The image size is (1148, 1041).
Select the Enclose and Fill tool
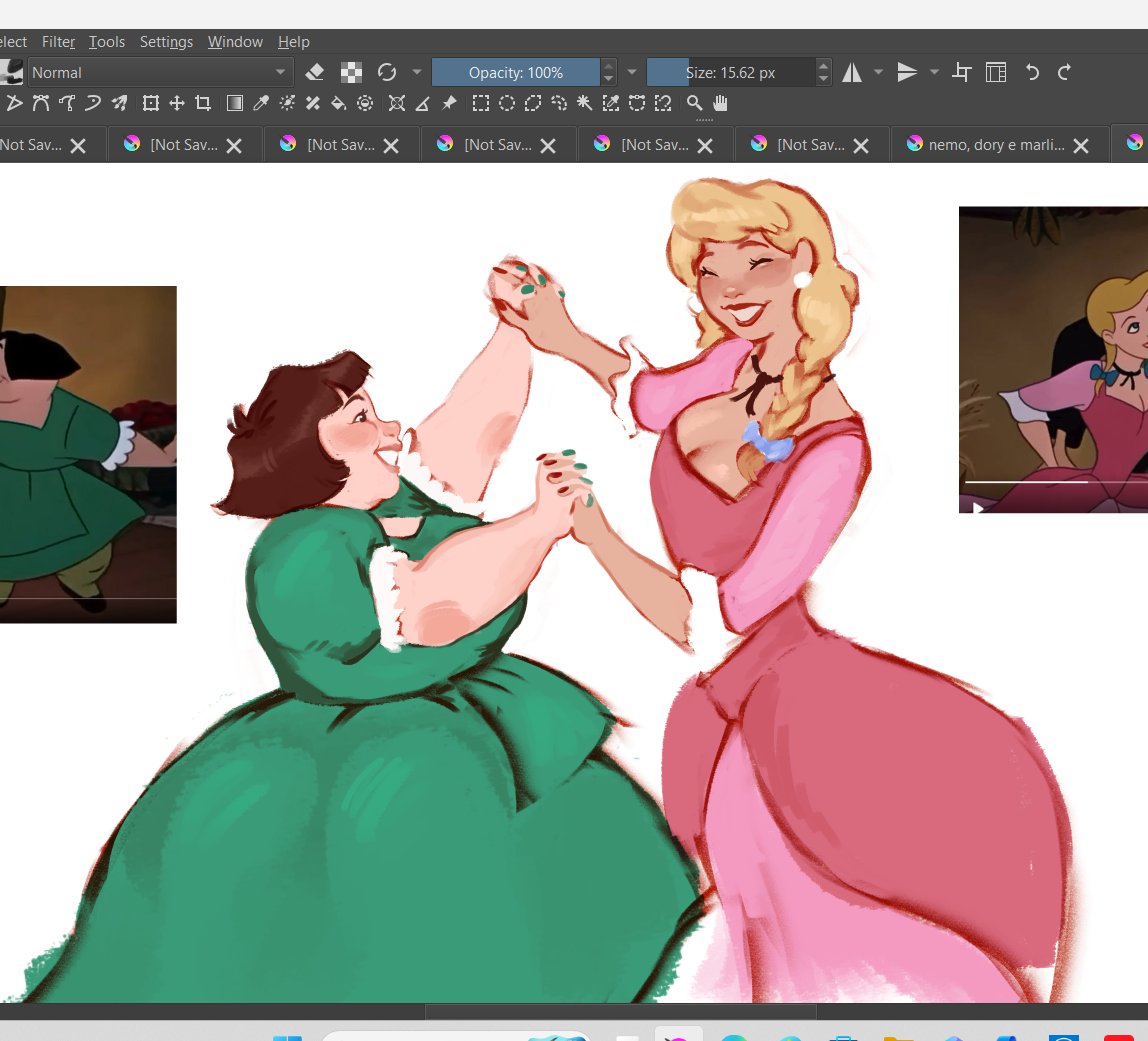(x=365, y=103)
